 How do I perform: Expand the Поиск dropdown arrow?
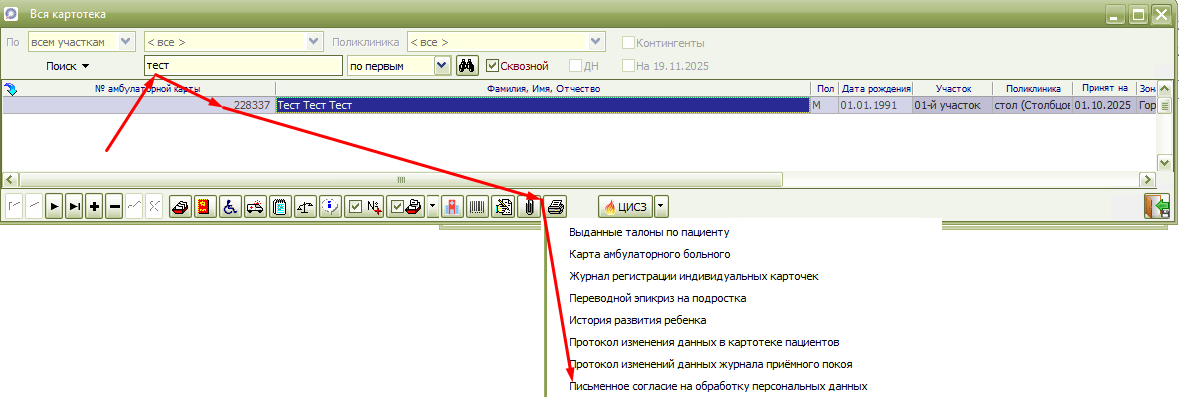point(85,67)
